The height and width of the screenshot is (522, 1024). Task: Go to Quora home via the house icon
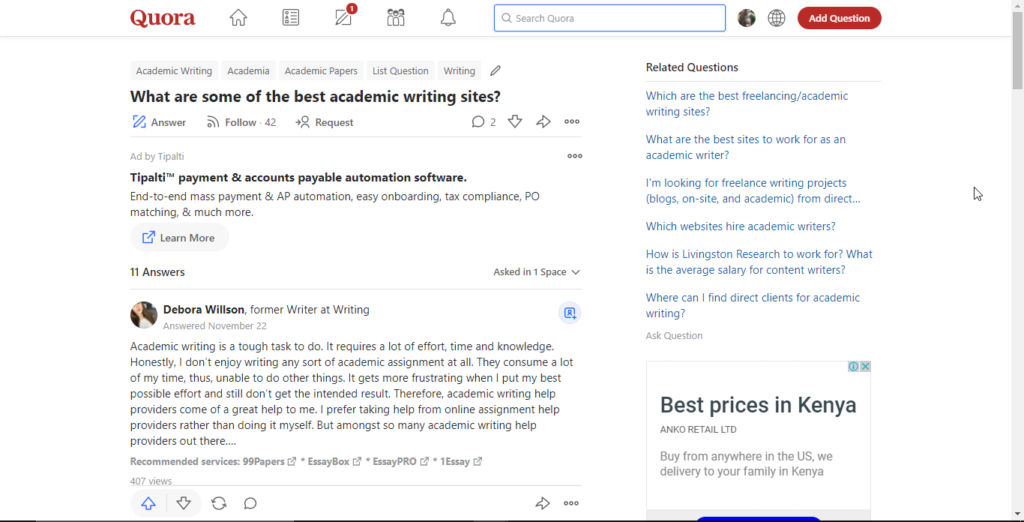[x=238, y=18]
